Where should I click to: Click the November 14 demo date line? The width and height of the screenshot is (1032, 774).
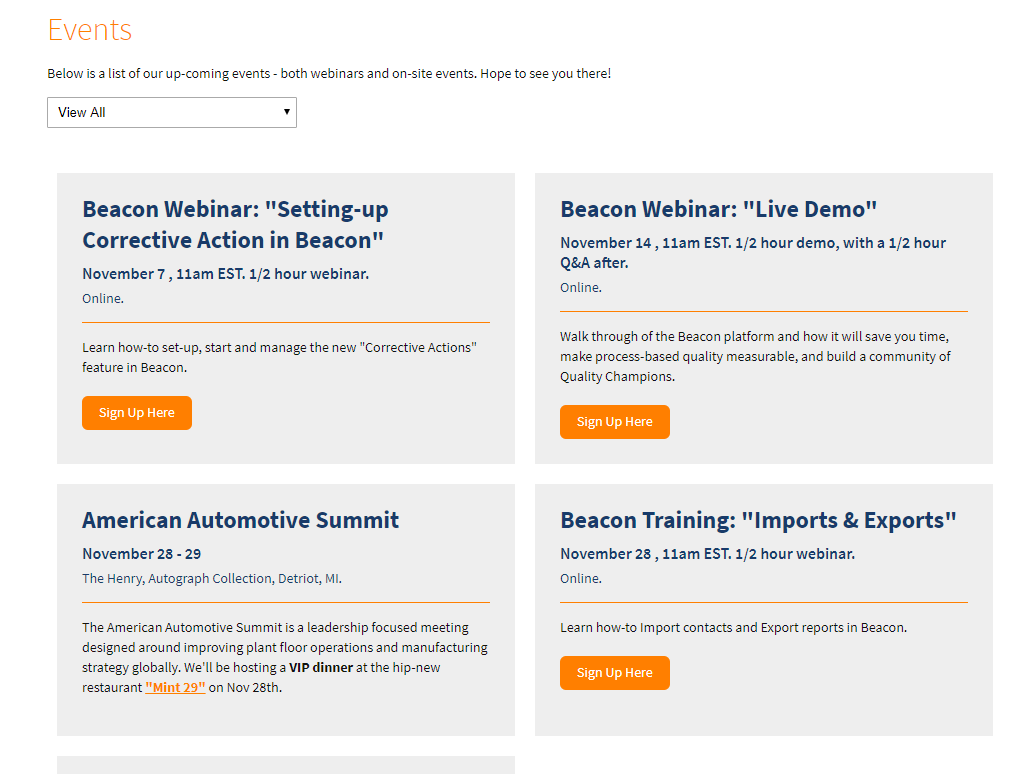coord(752,252)
